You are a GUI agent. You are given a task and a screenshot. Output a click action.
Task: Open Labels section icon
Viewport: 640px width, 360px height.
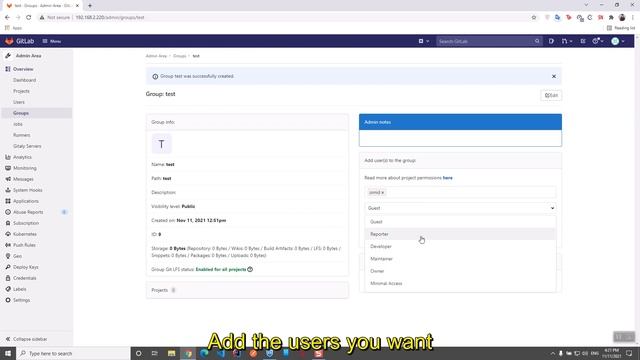[x=8, y=289]
